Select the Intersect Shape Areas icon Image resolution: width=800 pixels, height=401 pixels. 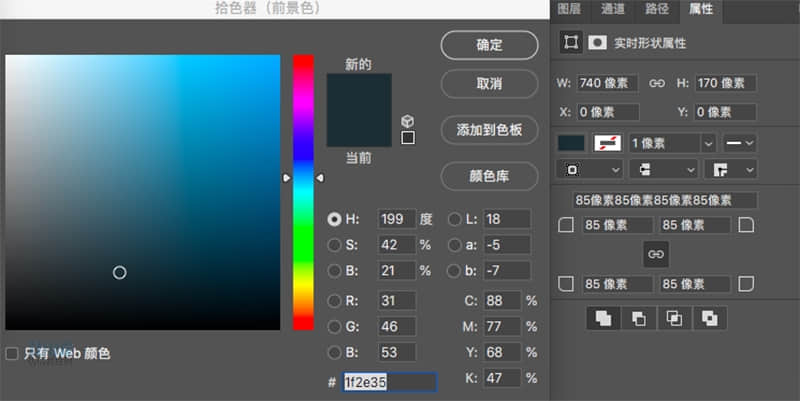tap(674, 318)
